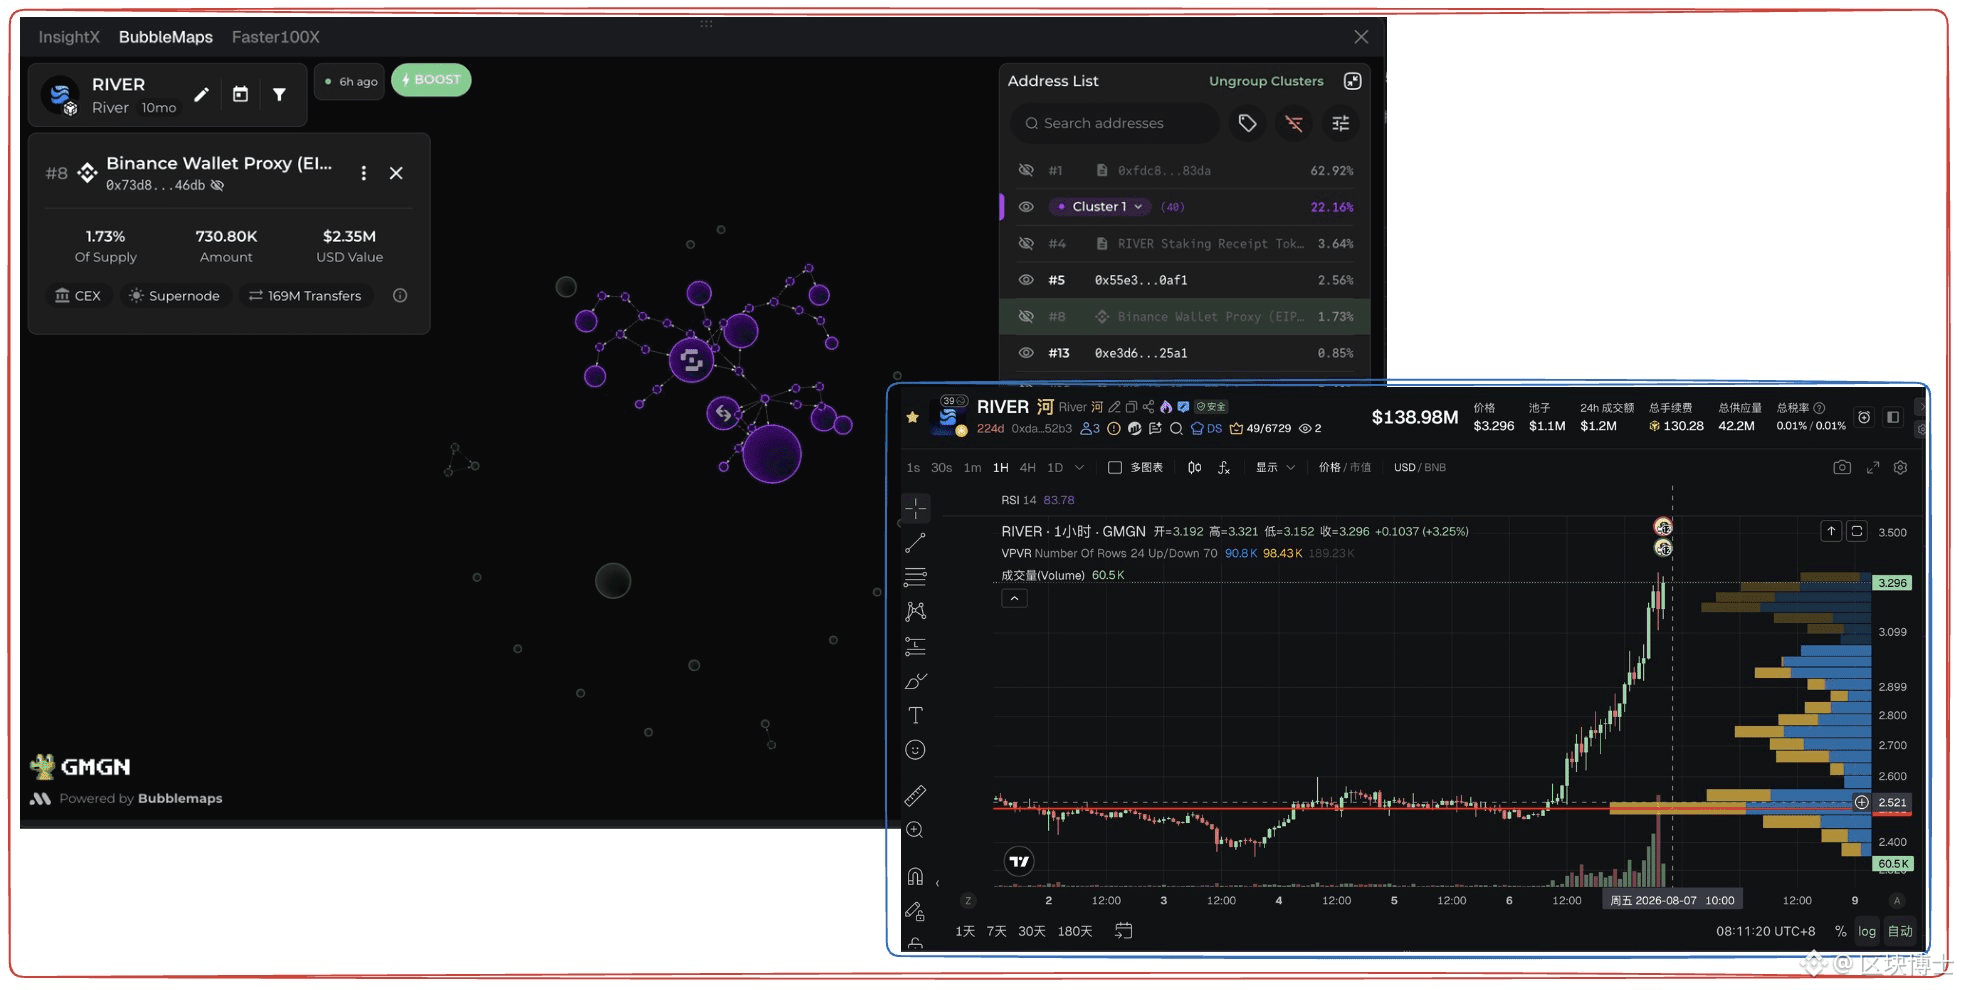Toggle the side panel layout icon
The image size is (1962, 990).
(x=1893, y=417)
